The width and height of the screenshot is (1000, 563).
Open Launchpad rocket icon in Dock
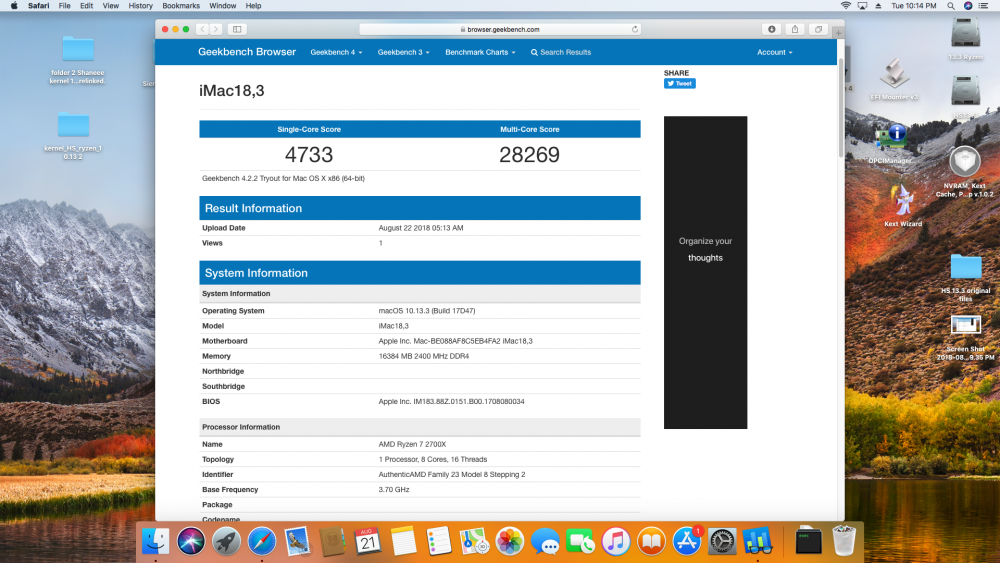pos(226,541)
